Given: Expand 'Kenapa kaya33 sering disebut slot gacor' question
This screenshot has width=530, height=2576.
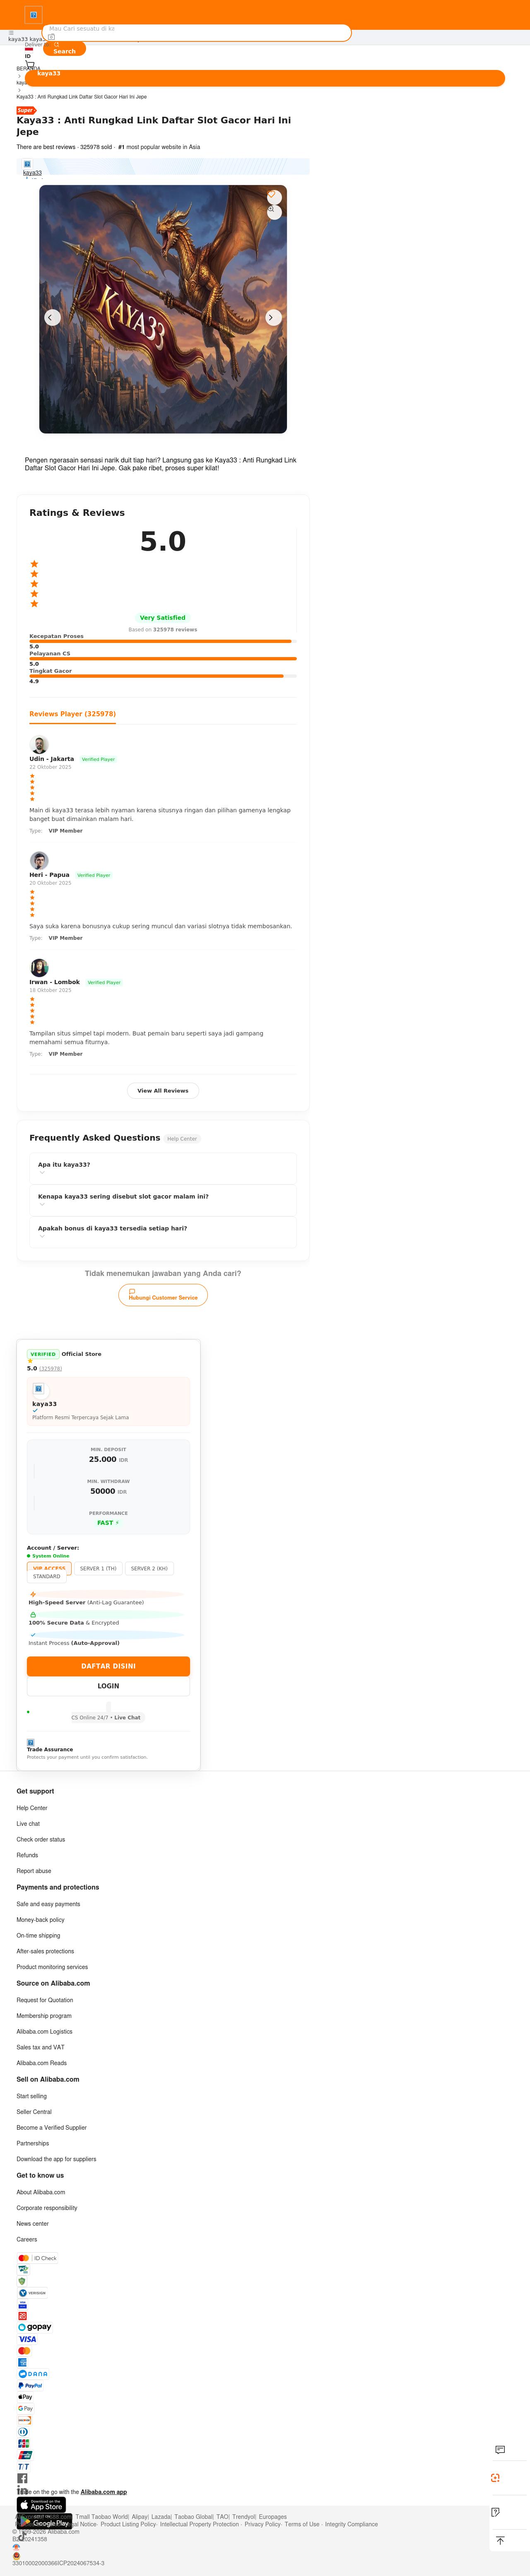Looking at the screenshot, I should (163, 1200).
